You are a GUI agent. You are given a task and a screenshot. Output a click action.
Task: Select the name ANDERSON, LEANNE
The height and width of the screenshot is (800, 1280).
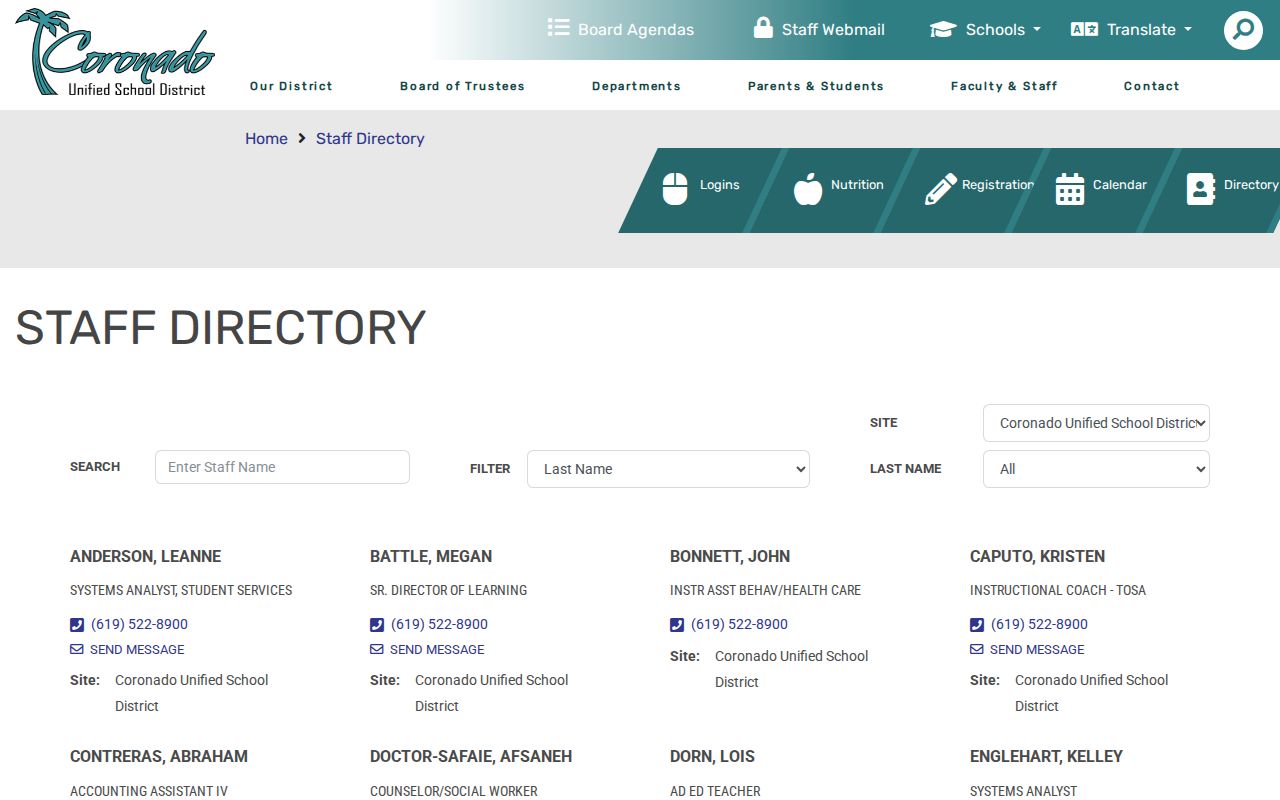pos(145,556)
